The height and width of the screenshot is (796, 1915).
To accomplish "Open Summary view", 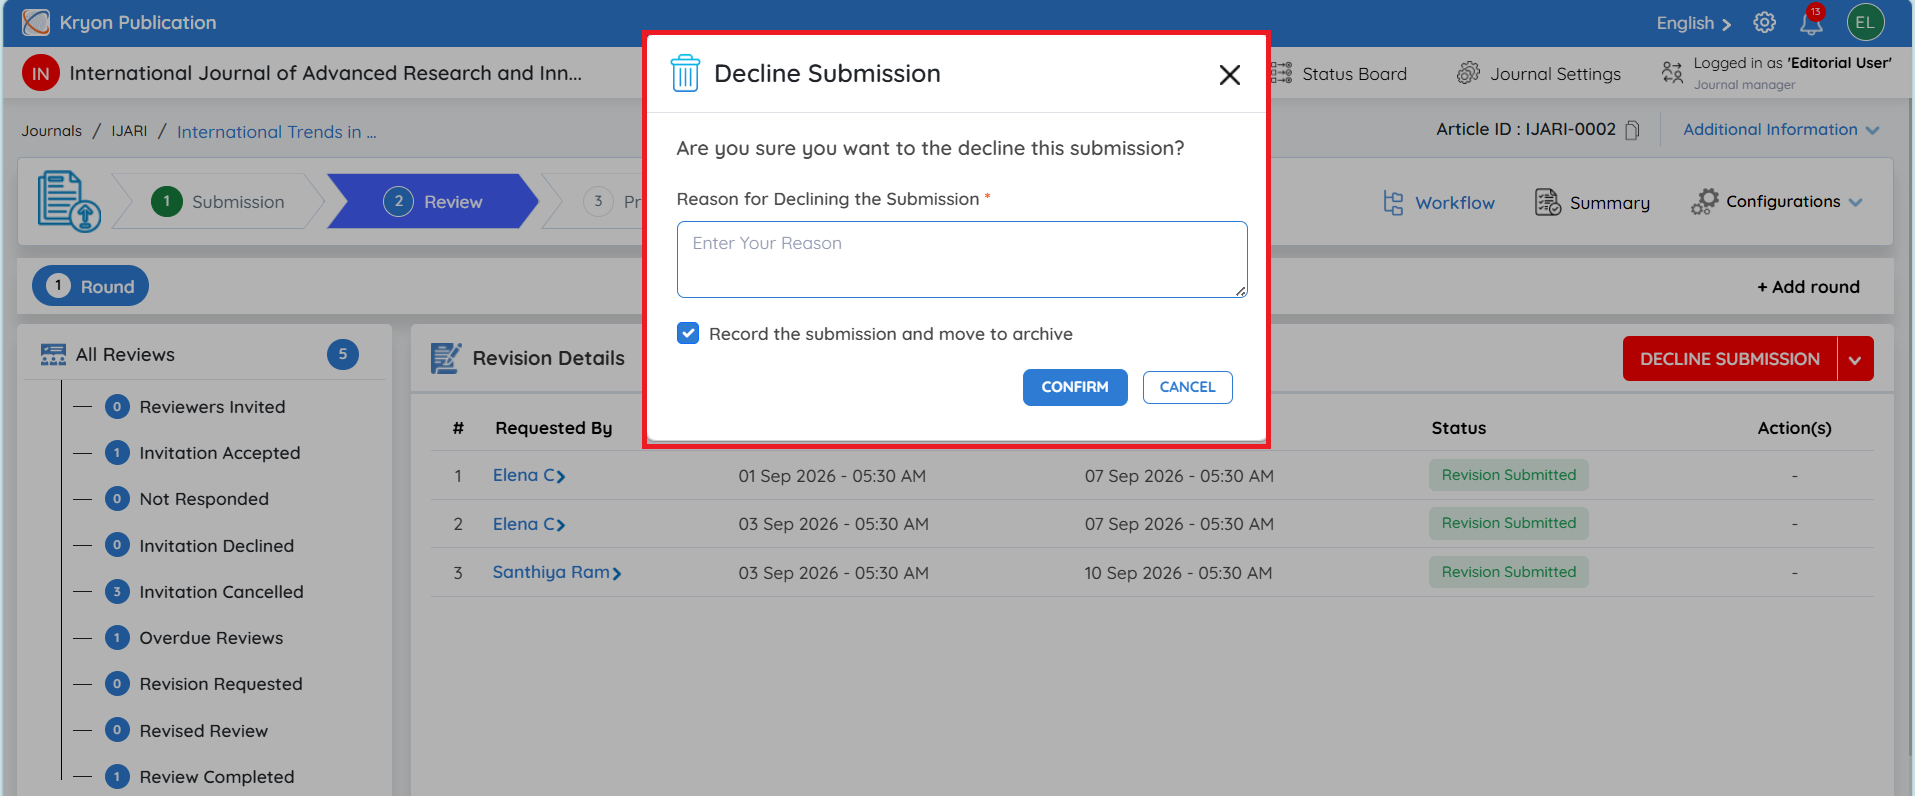I will pos(1593,203).
